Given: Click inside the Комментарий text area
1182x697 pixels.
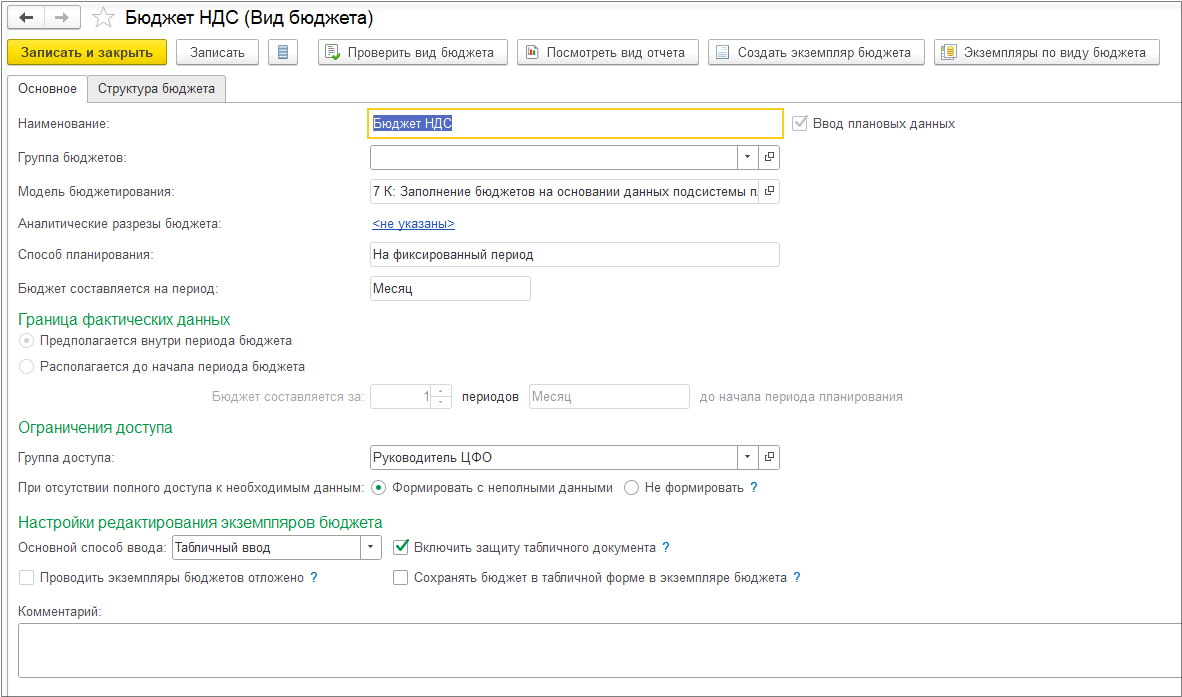Looking at the screenshot, I should pos(600,649).
